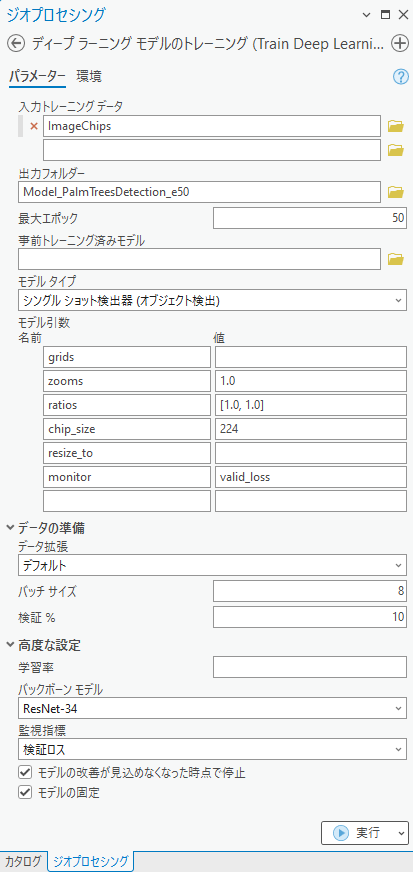Browse folder icon beside ImageChips field

395,127
